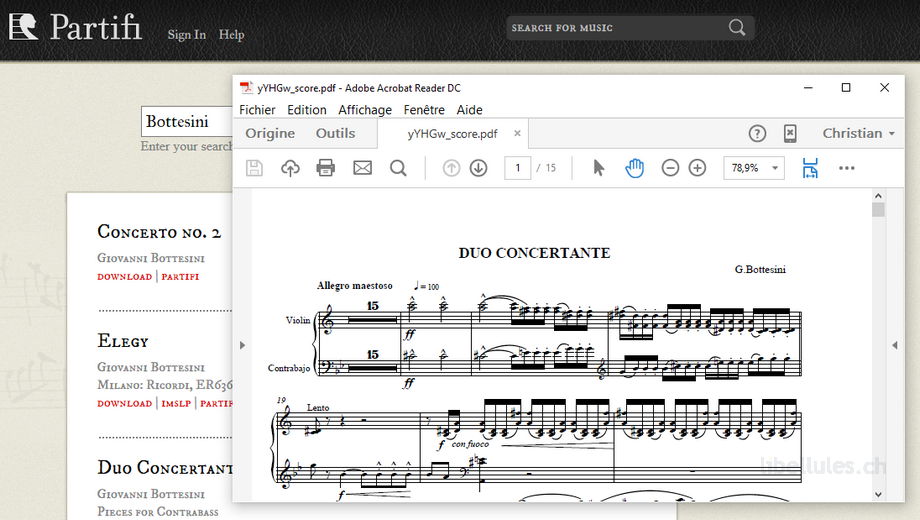
Task: Click Partifi link under Concerto No. 2
Action: pyautogui.click(x=180, y=276)
